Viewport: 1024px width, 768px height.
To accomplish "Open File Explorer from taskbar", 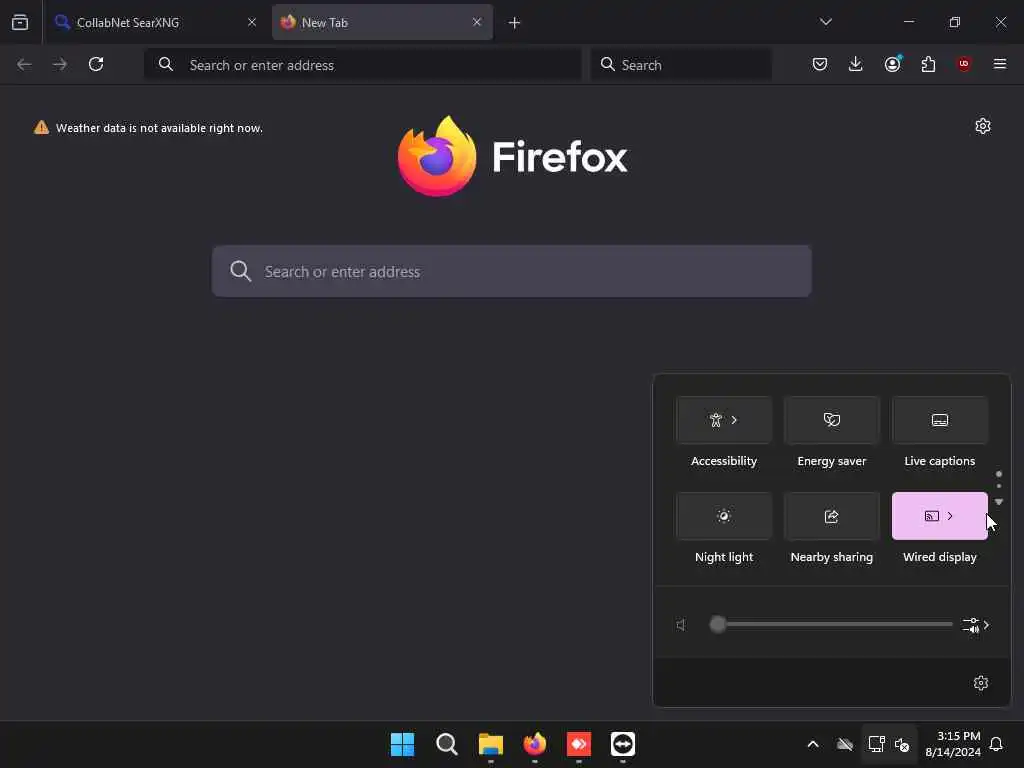I will coord(490,744).
